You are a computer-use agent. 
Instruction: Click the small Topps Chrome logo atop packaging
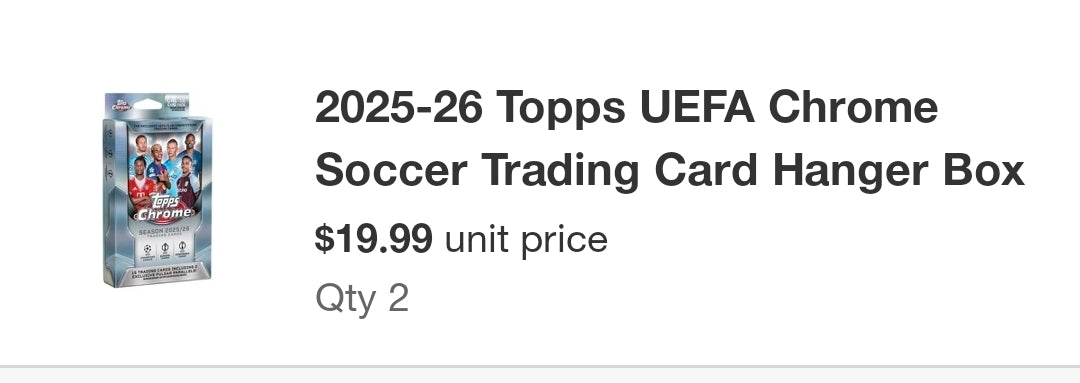121,105
